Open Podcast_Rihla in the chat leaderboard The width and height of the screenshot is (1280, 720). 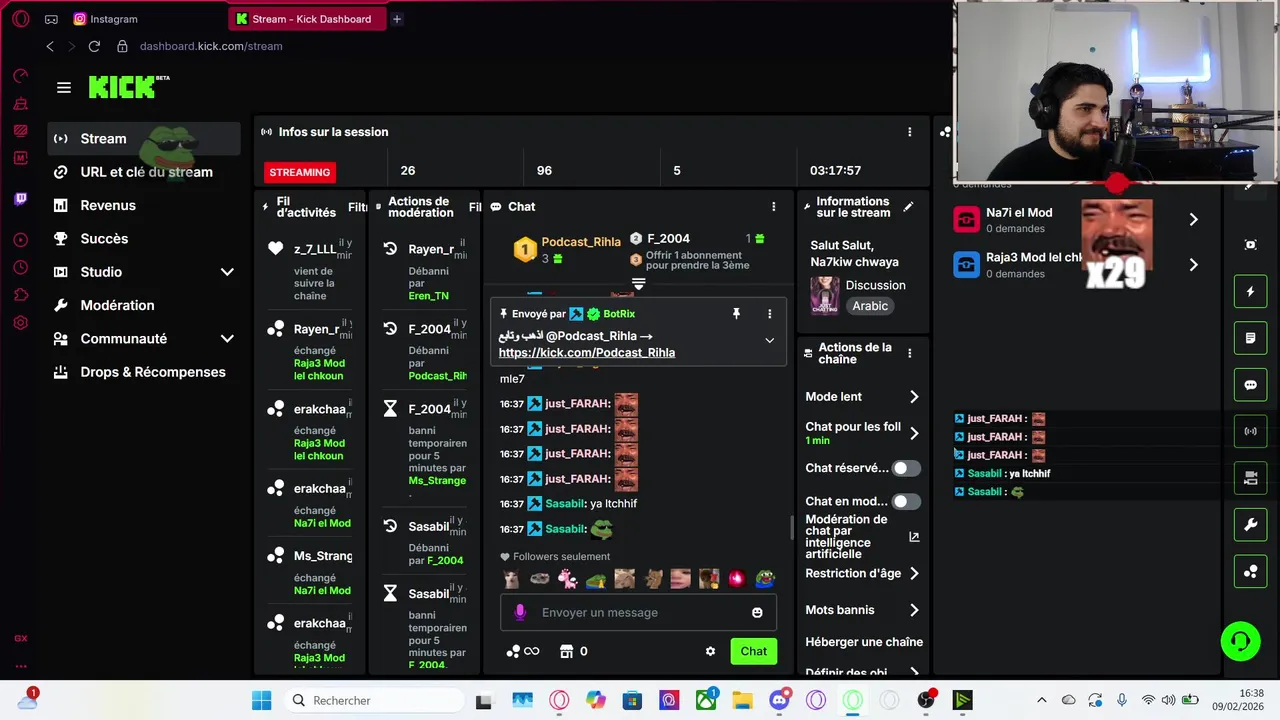(581, 242)
